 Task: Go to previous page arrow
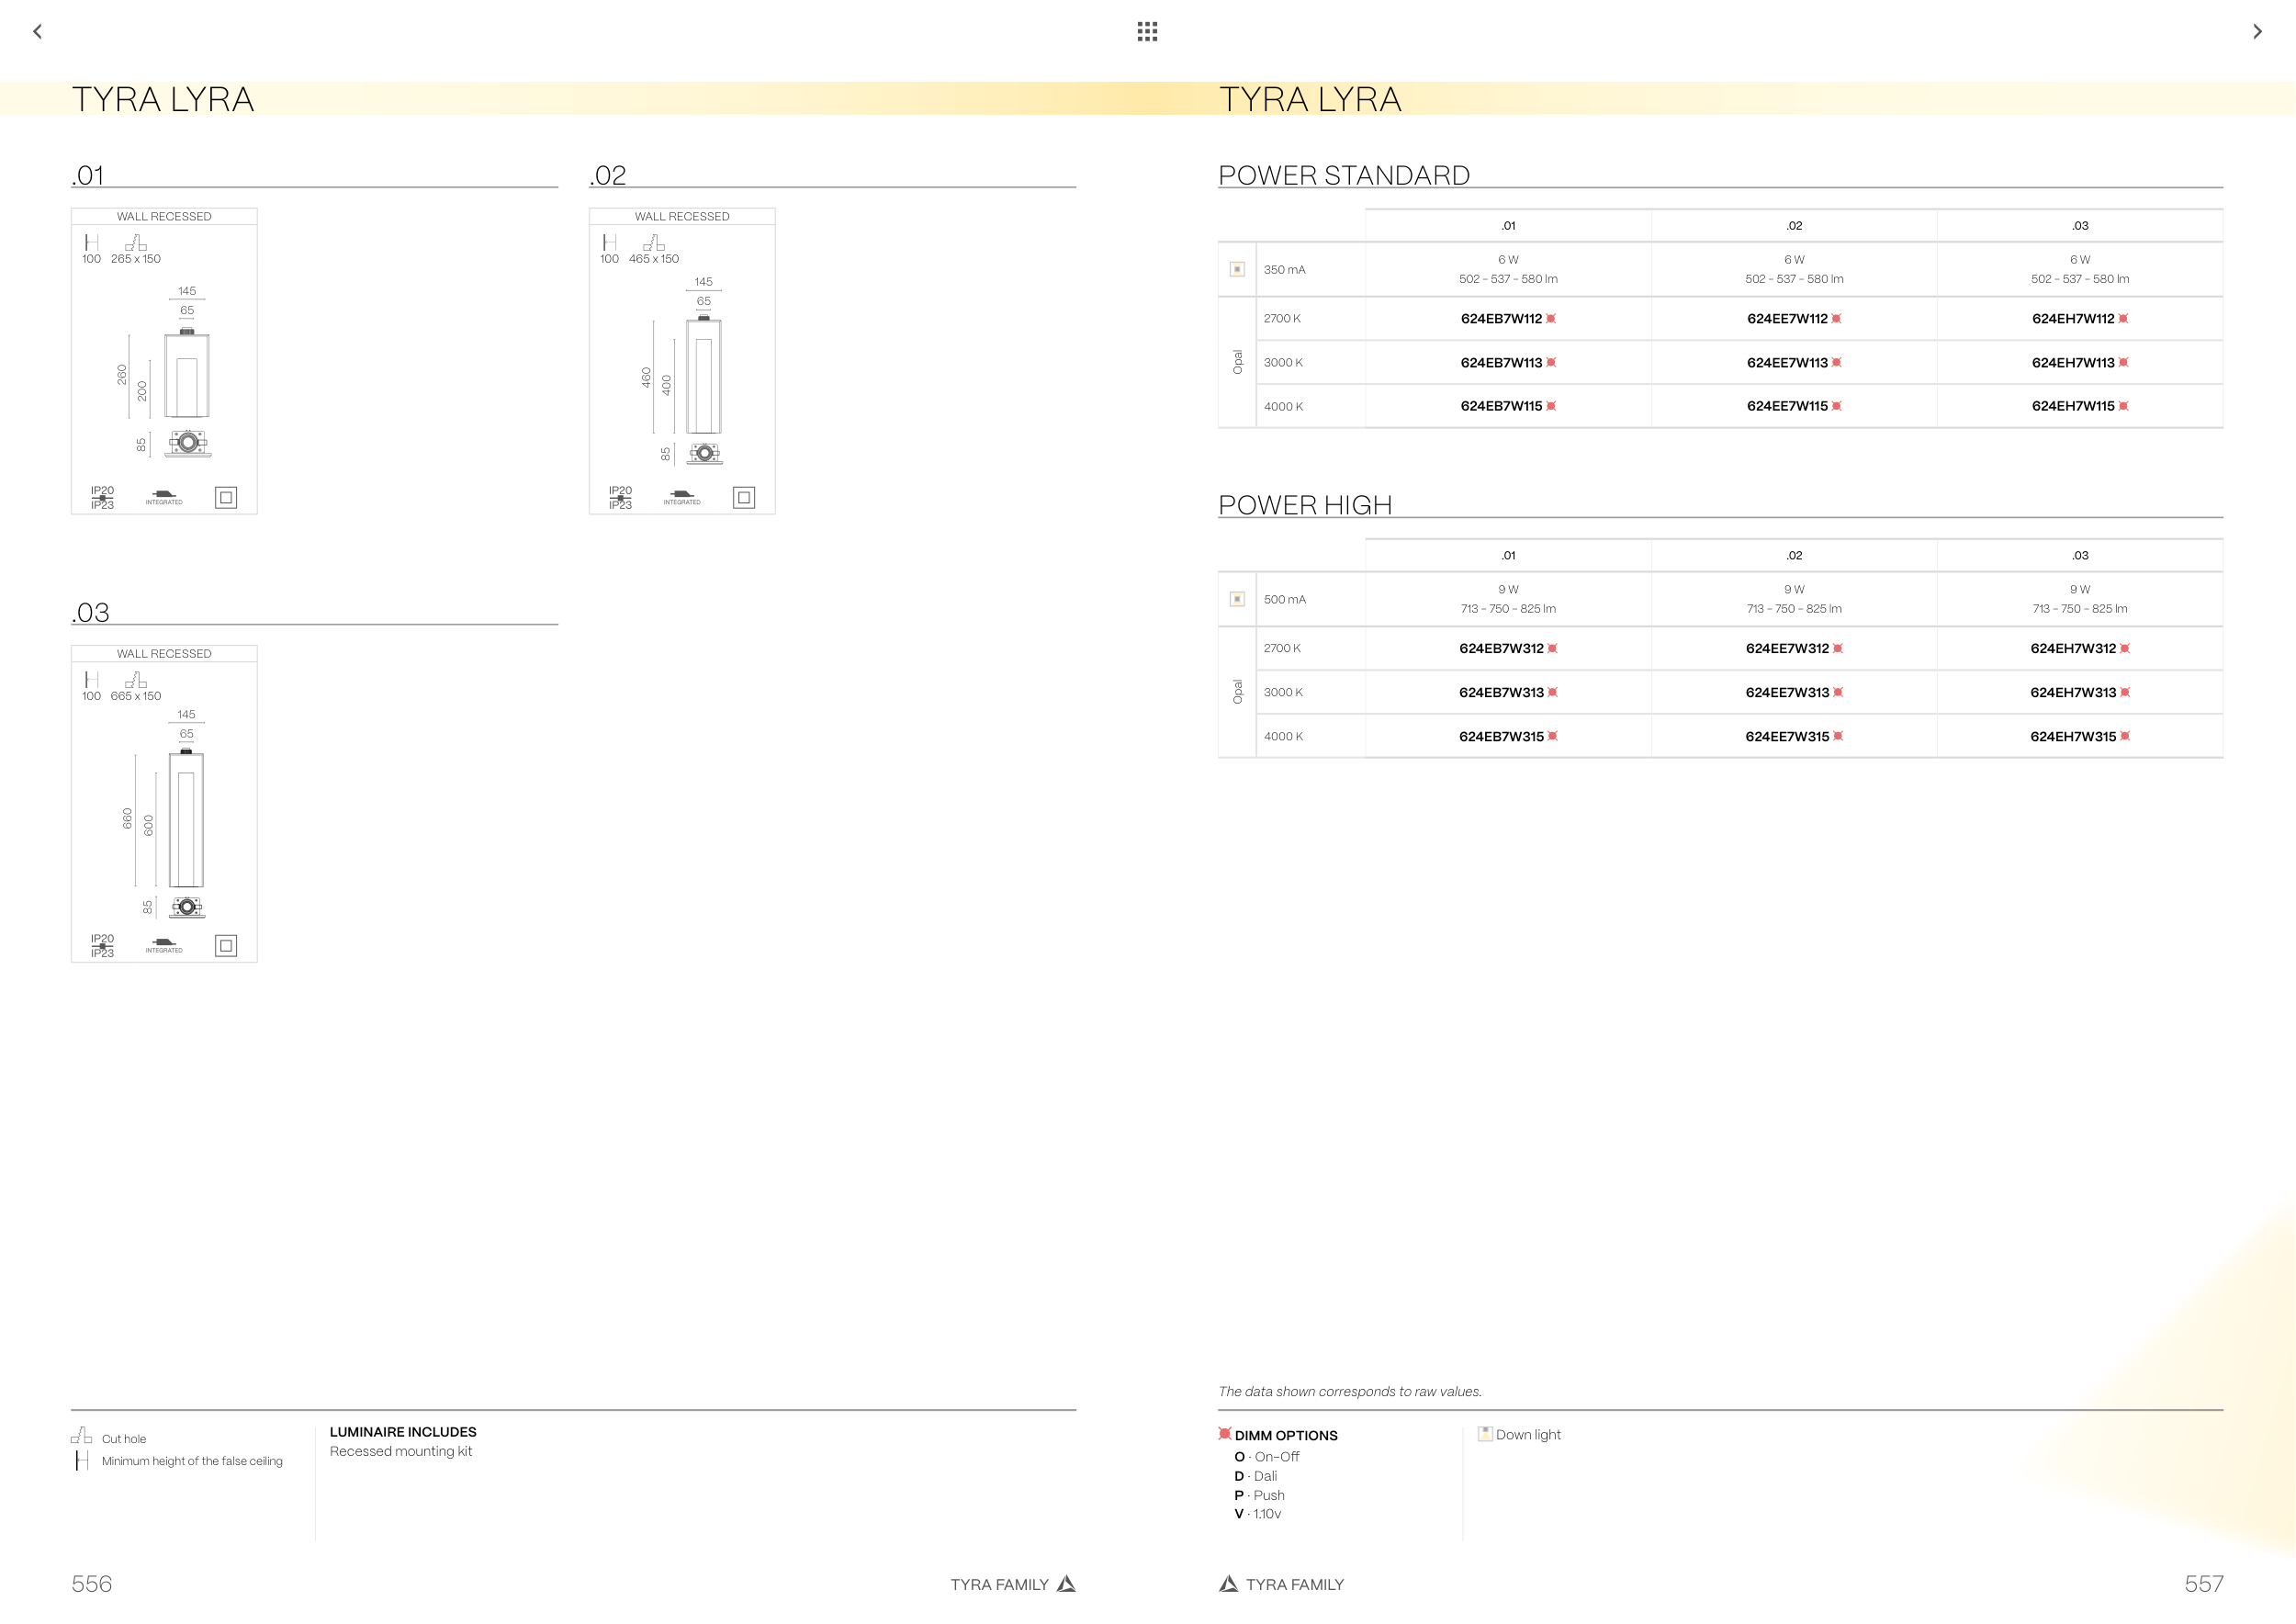[x=38, y=31]
